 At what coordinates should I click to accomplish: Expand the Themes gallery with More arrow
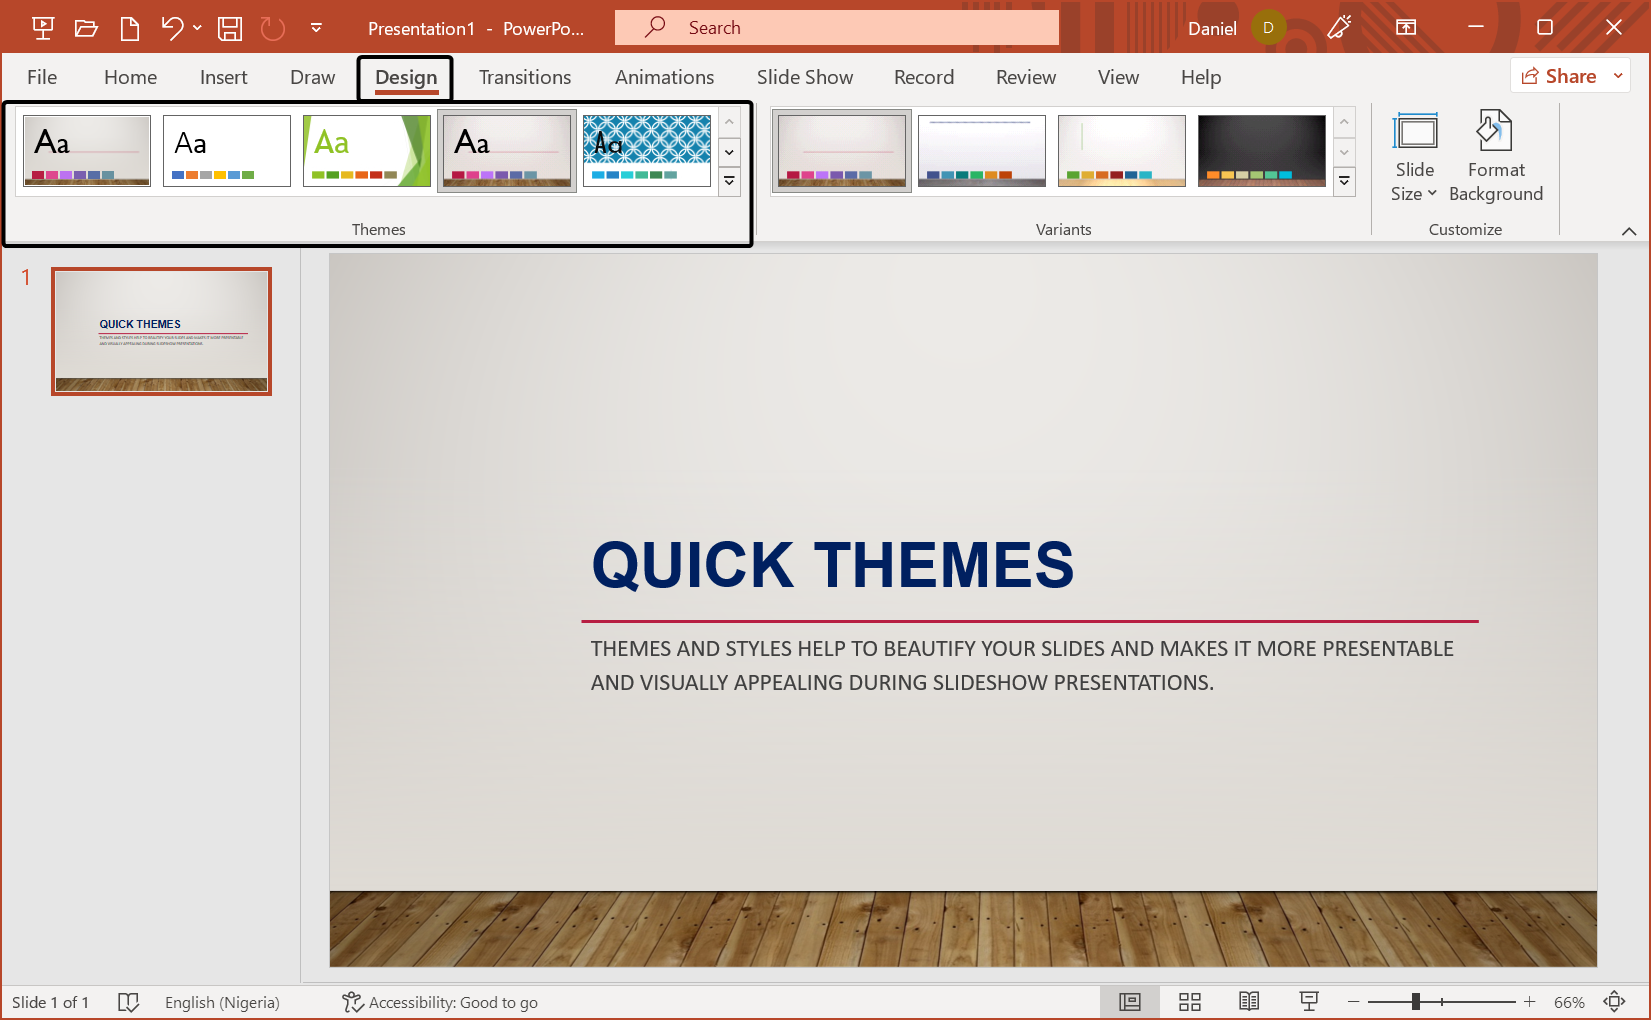click(x=728, y=182)
